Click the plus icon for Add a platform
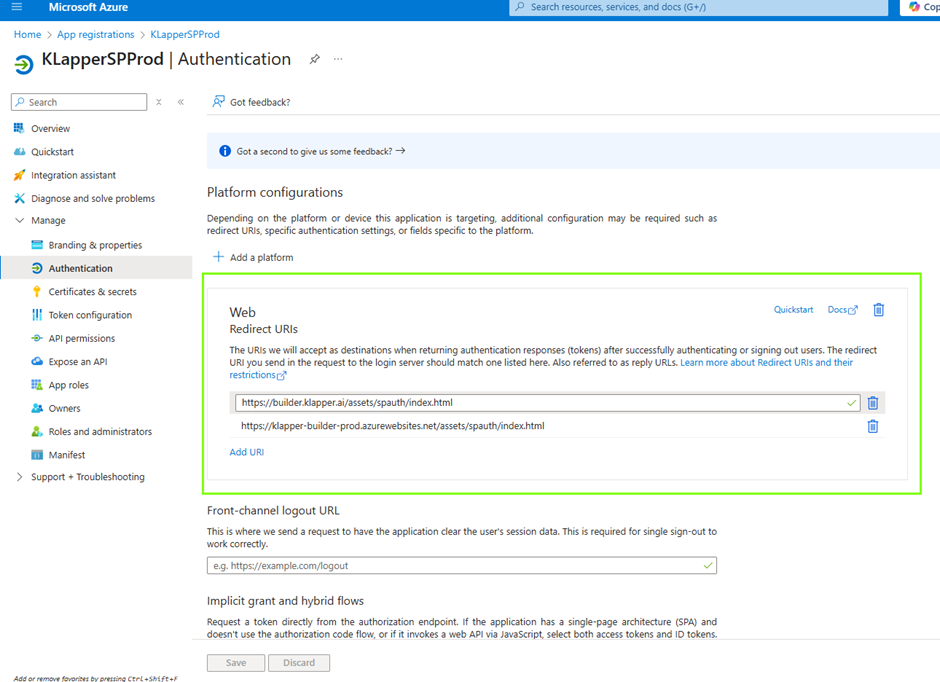940x682 pixels. 218,256
